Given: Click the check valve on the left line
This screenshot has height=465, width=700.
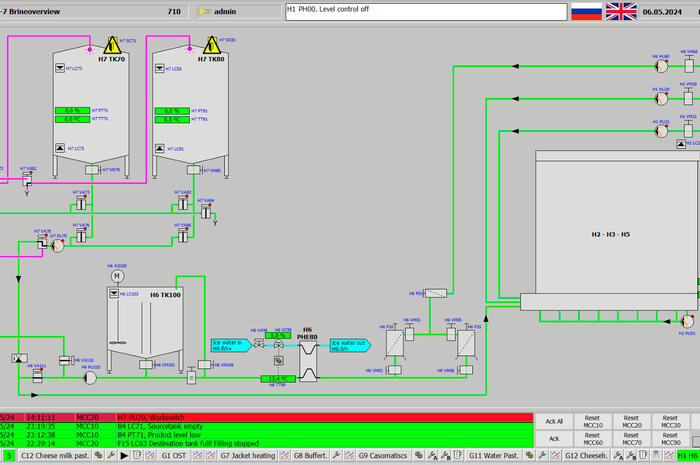Looking at the screenshot, I should point(19,358).
